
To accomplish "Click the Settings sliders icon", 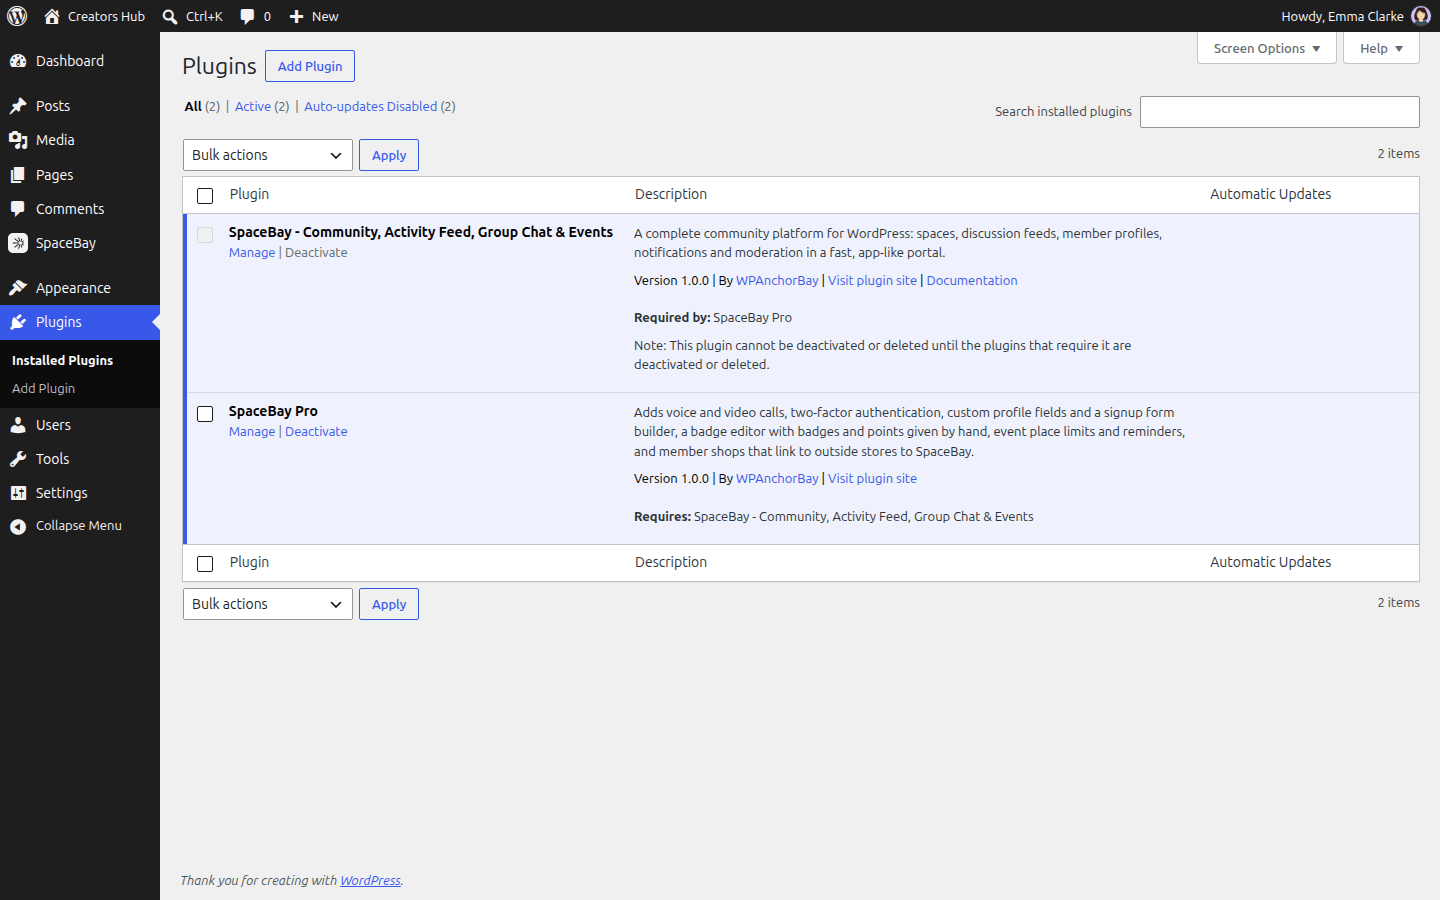I will click(18, 493).
